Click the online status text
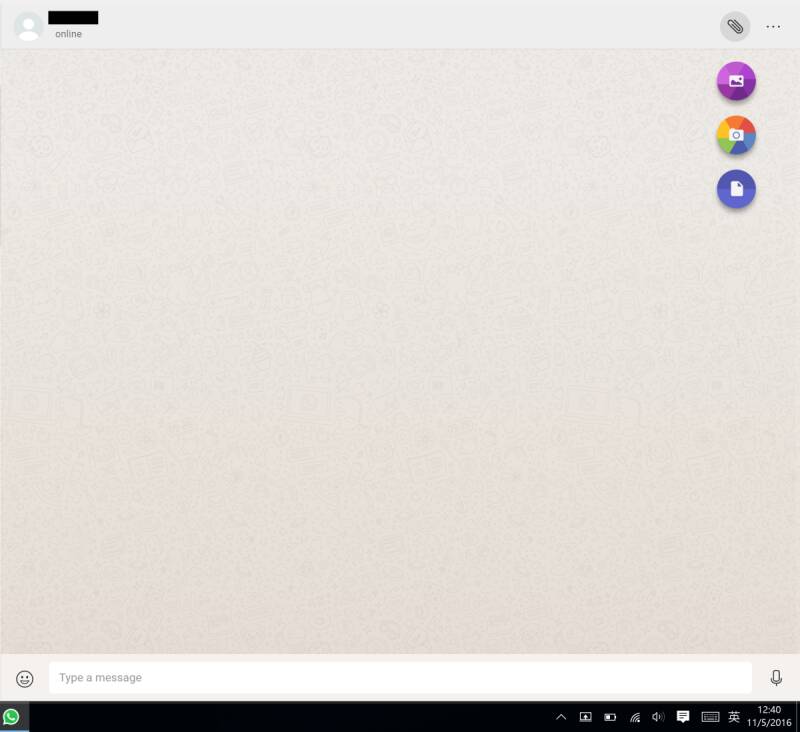 (x=68, y=34)
